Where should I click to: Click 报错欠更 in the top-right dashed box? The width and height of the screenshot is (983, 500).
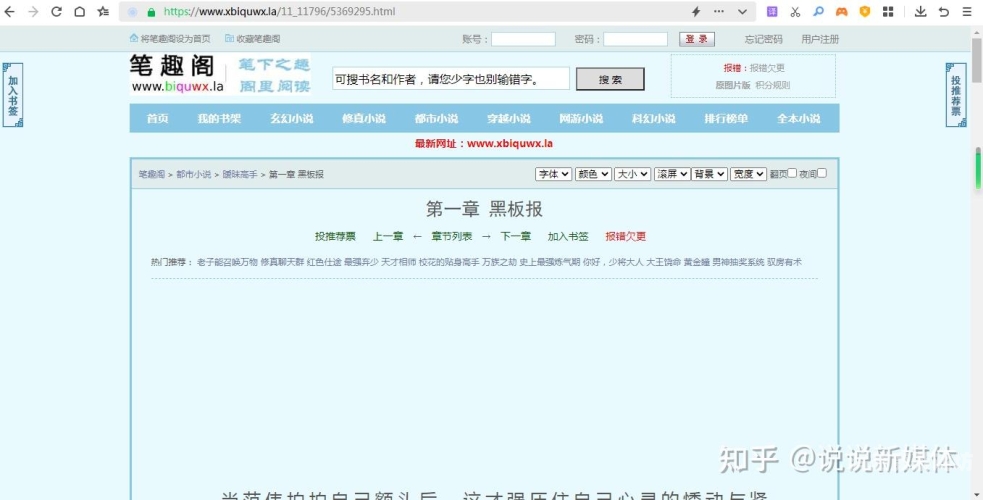(x=767, y=68)
